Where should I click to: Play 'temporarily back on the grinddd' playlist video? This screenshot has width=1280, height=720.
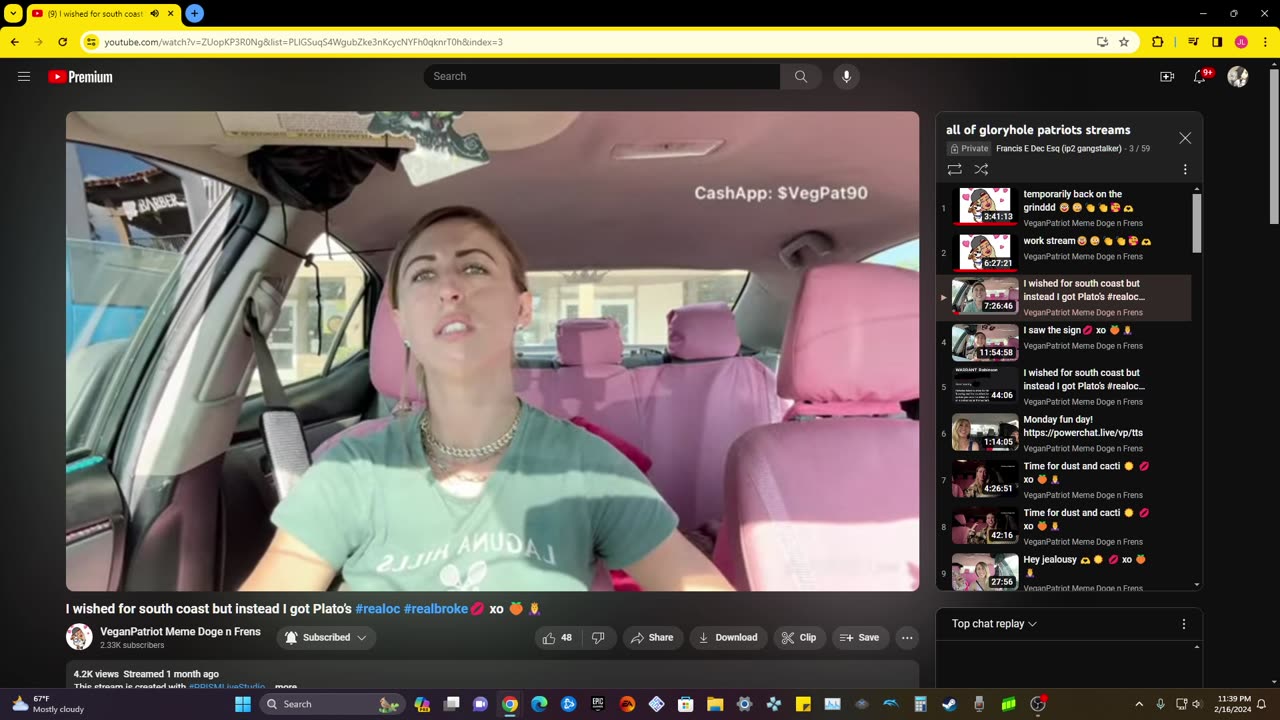coord(1064,208)
